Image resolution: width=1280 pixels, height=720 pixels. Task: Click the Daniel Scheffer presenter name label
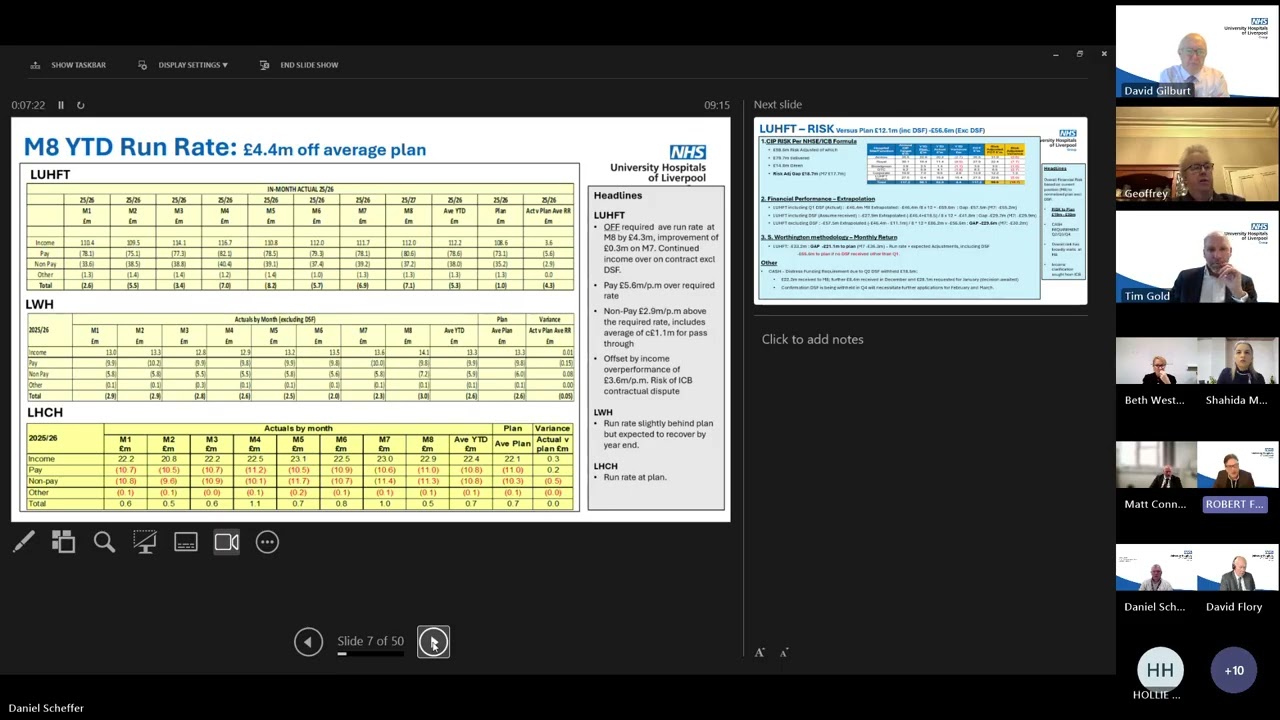tap(46, 708)
